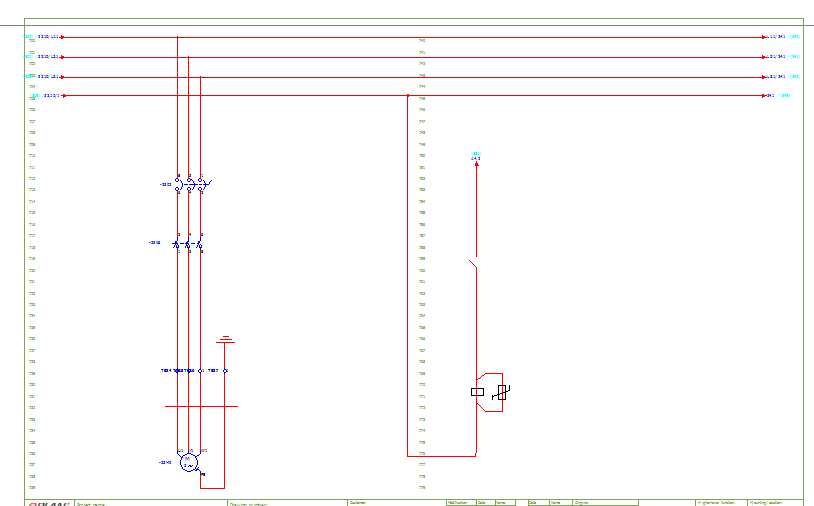The height and width of the screenshot is (506, 814).
Task: Click the left arrow of the second phase line
Action: [x=62, y=57]
